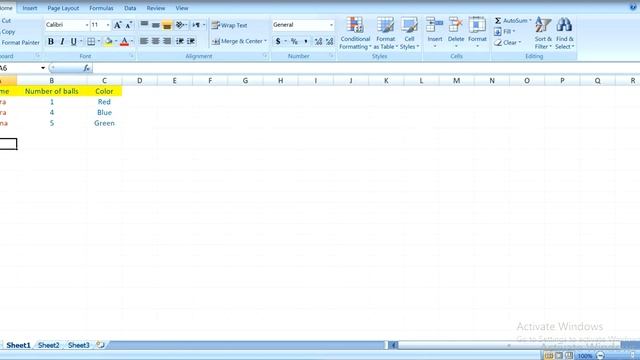
Task: Click Merge & Center
Action: [239, 41]
